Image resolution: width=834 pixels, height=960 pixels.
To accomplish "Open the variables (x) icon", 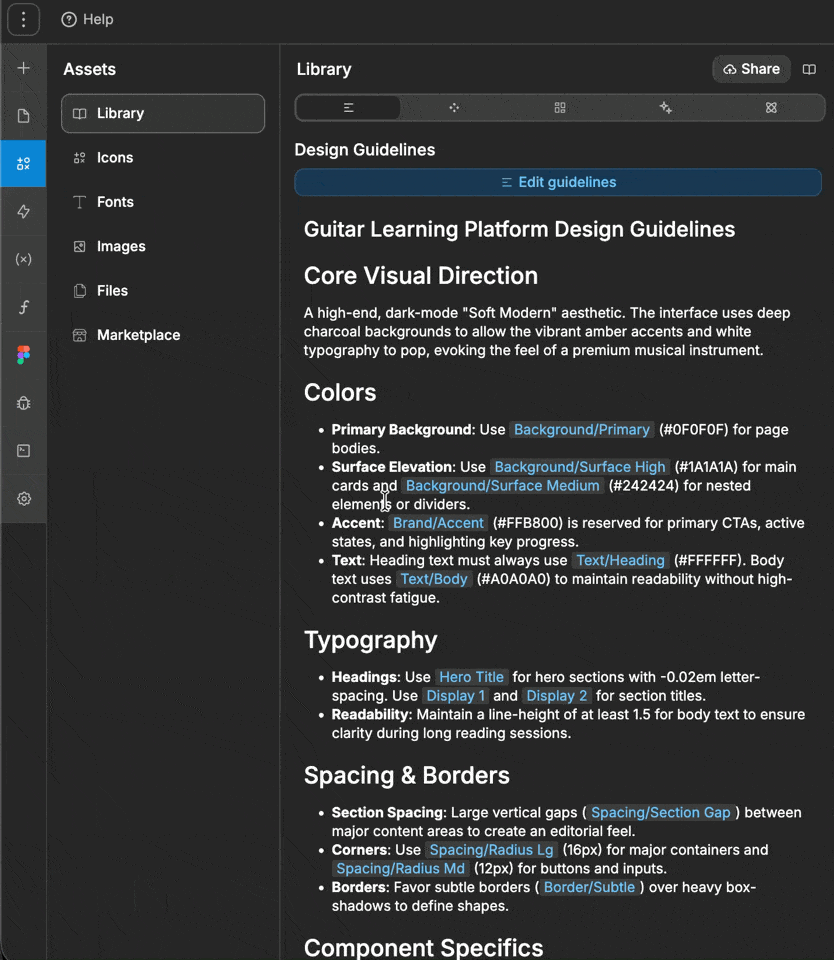I will tap(23, 259).
